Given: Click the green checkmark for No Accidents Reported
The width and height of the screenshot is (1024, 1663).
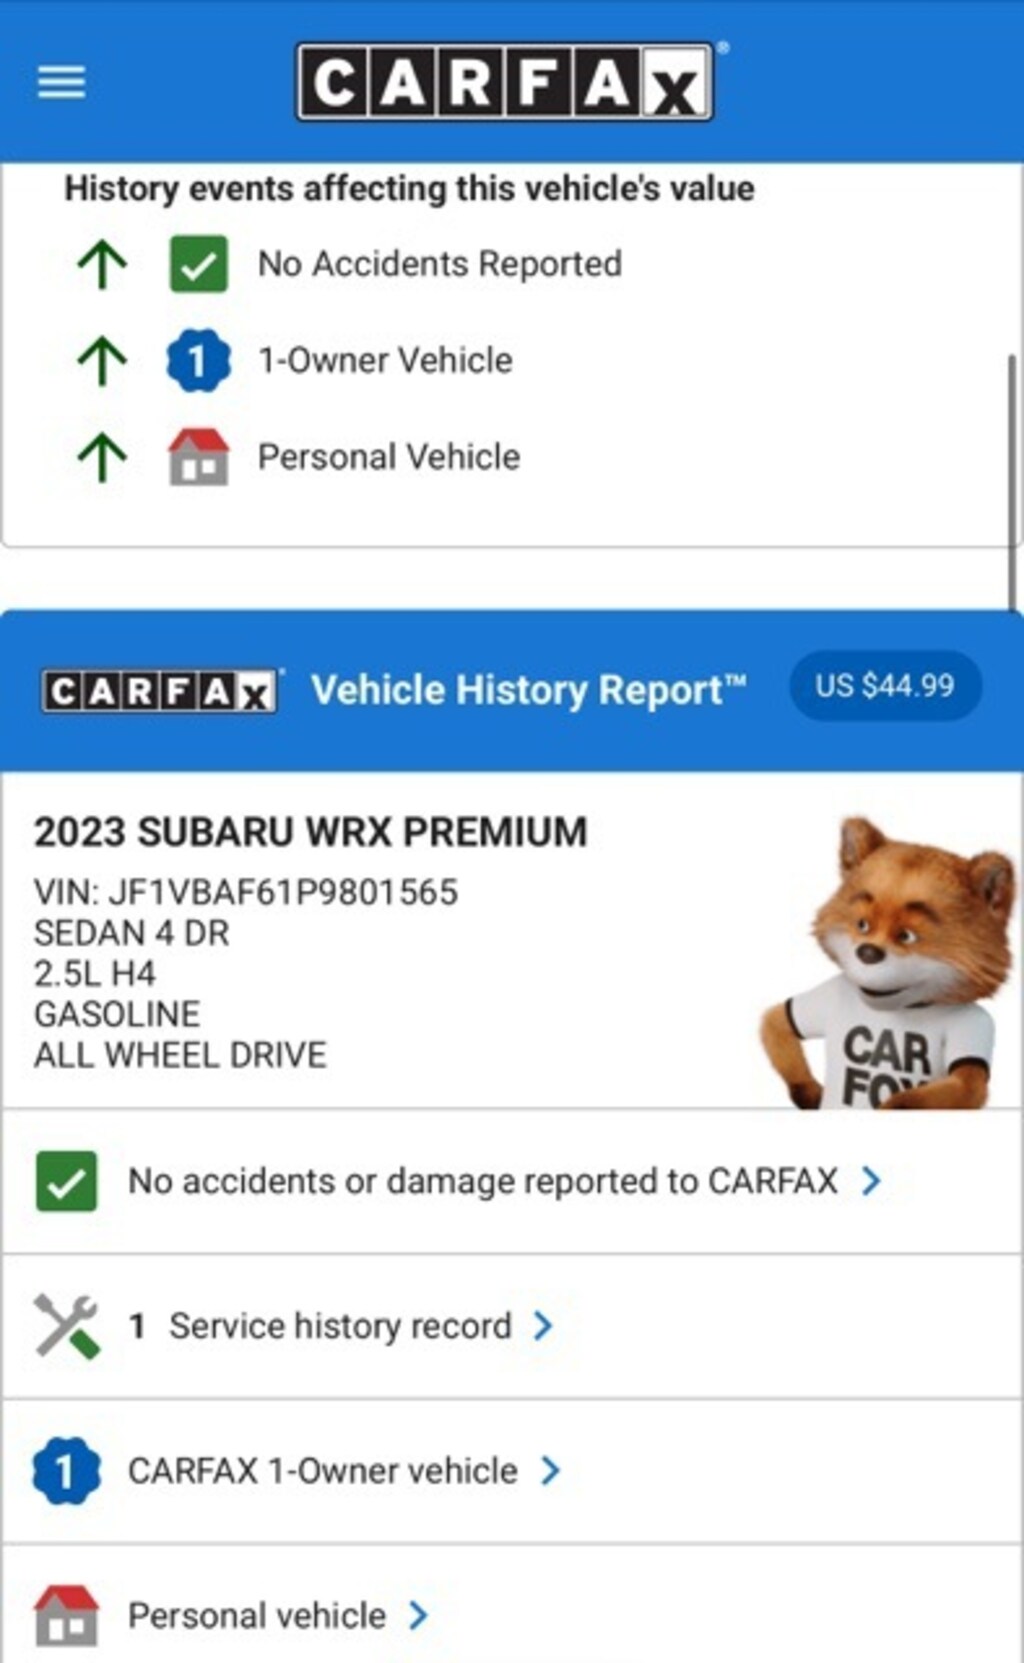Looking at the screenshot, I should 198,264.
